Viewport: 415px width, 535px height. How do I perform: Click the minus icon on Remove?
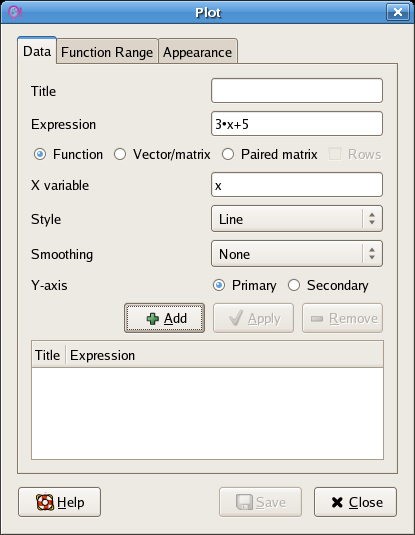[317, 319]
